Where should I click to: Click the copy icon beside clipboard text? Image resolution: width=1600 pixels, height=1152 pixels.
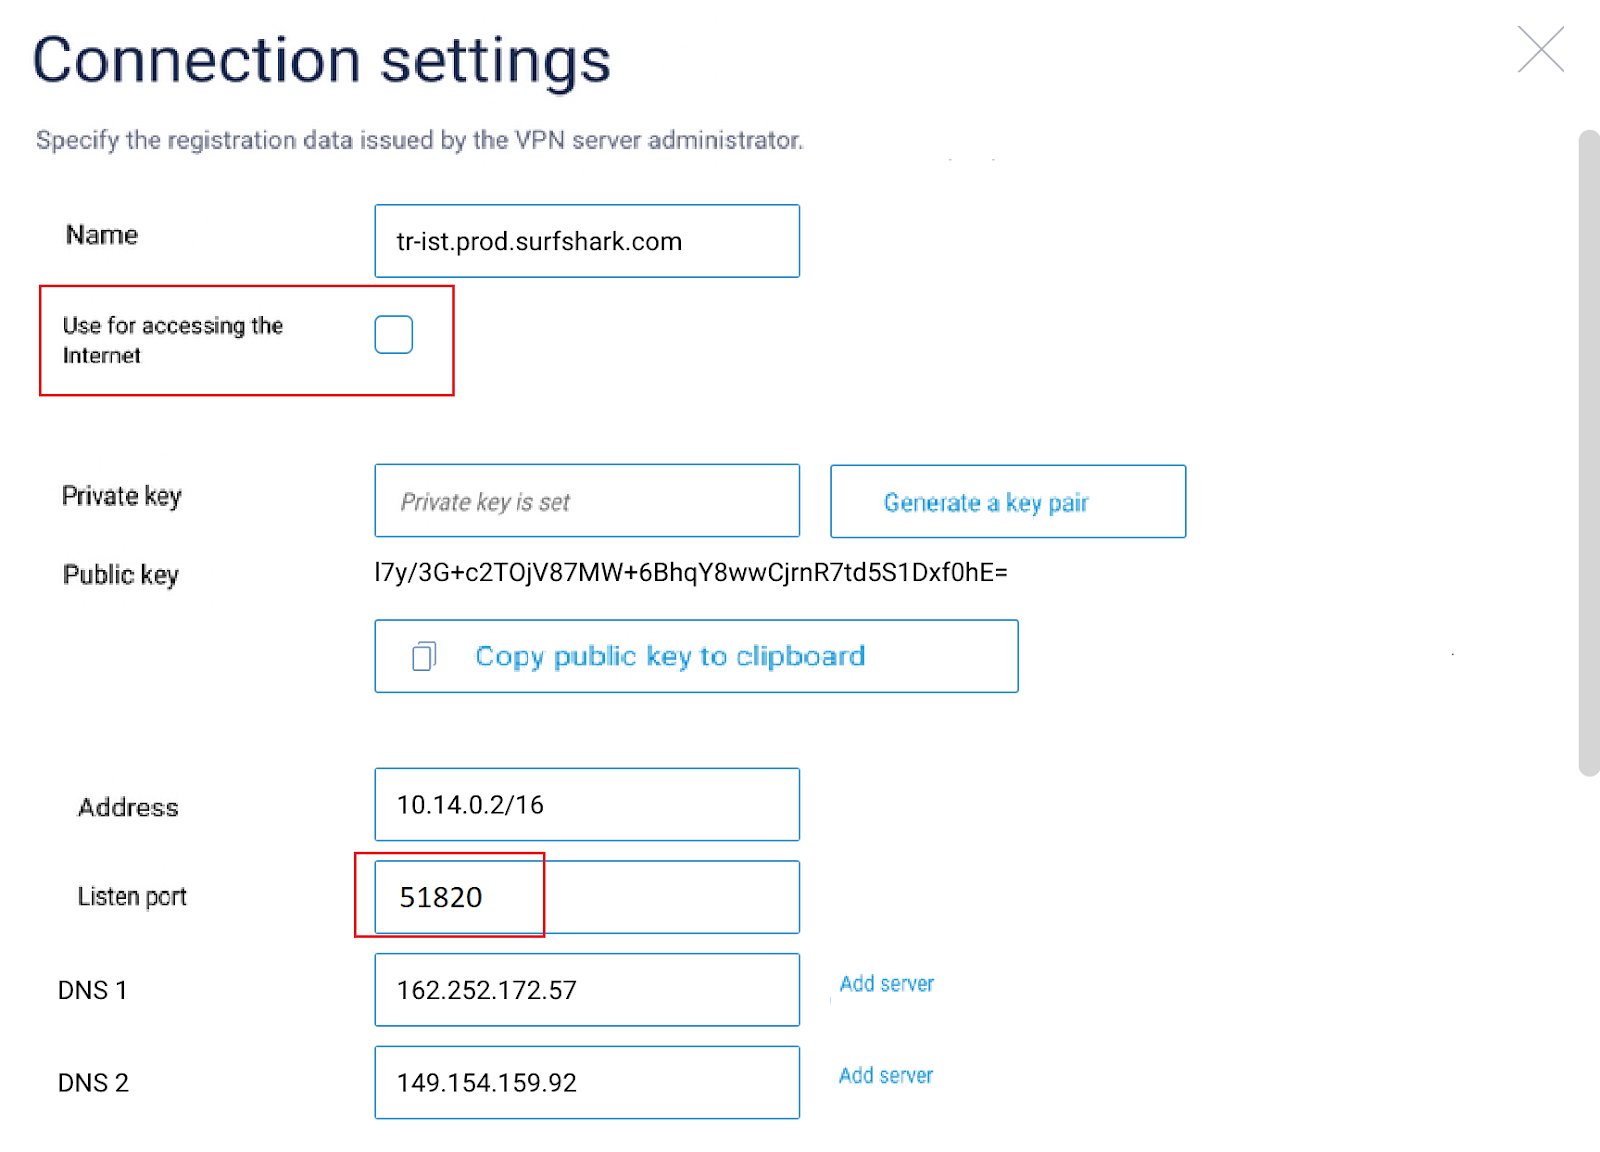coord(424,656)
